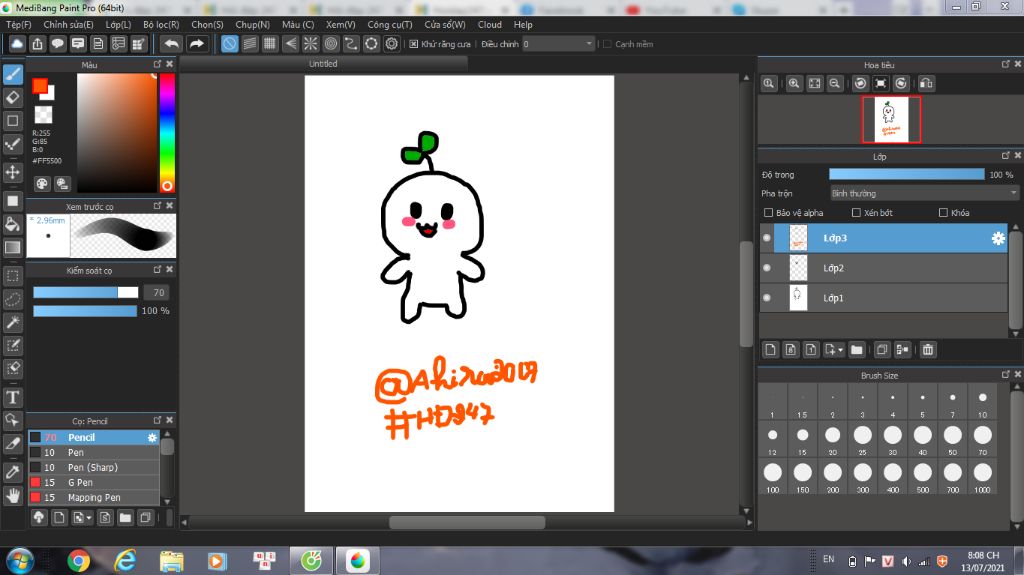Select the Pen (Sharp) brush
The width and height of the screenshot is (1024, 575).
pyautogui.click(x=94, y=468)
